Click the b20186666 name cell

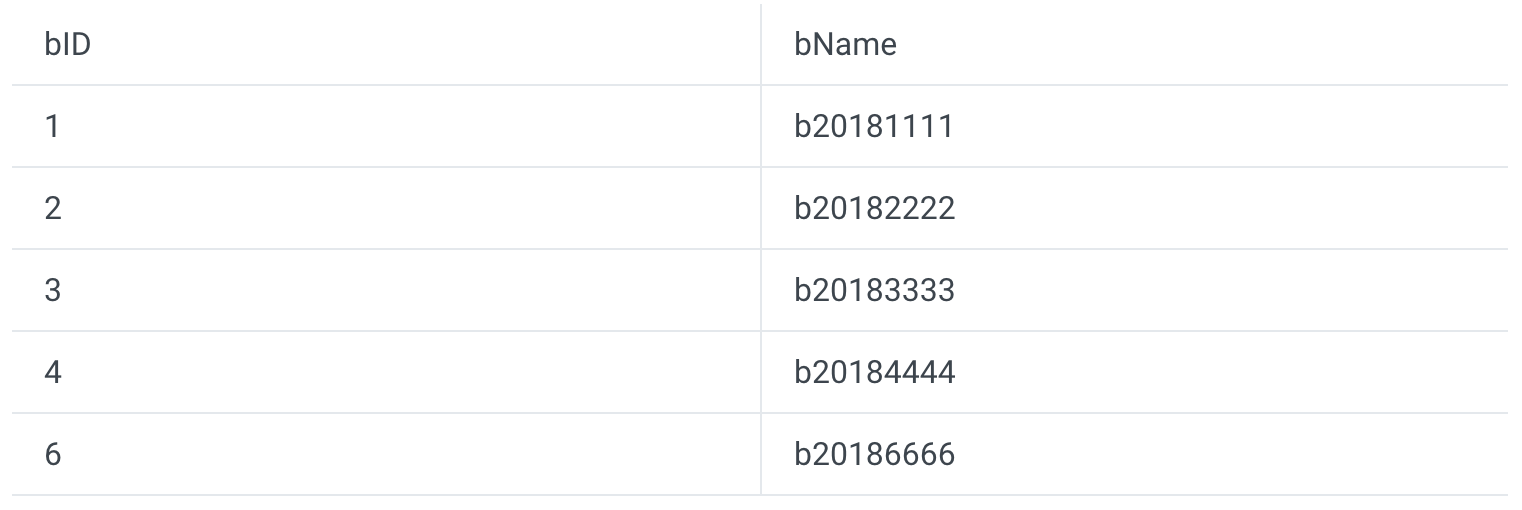pyautogui.click(x=875, y=455)
